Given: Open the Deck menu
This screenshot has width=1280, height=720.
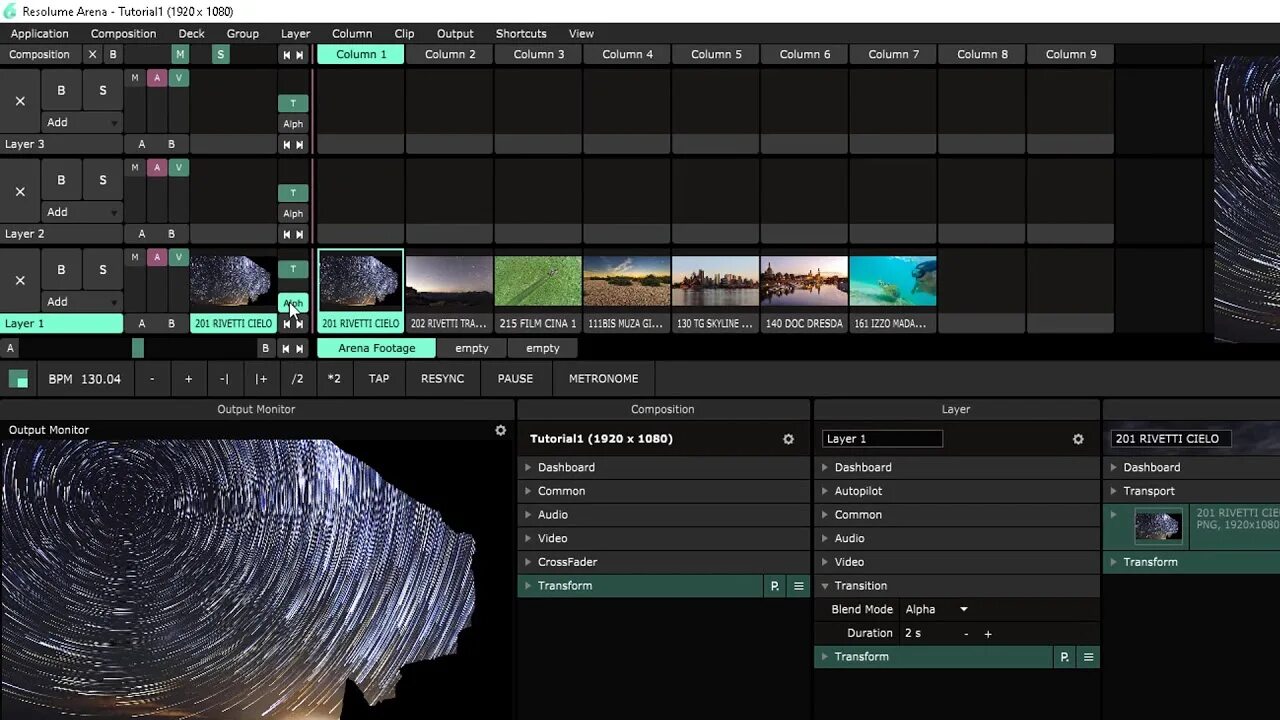Looking at the screenshot, I should (x=191, y=33).
